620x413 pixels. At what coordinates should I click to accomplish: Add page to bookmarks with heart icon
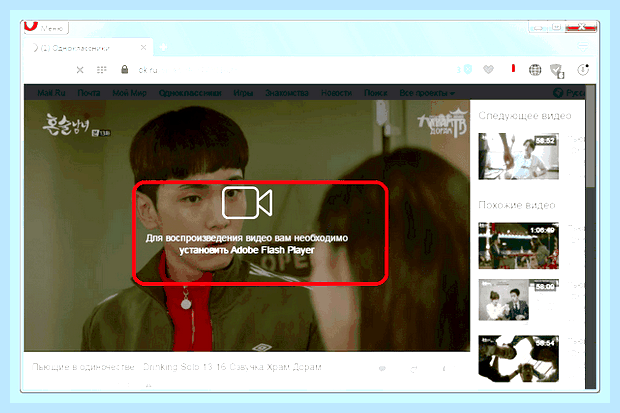[x=489, y=70]
